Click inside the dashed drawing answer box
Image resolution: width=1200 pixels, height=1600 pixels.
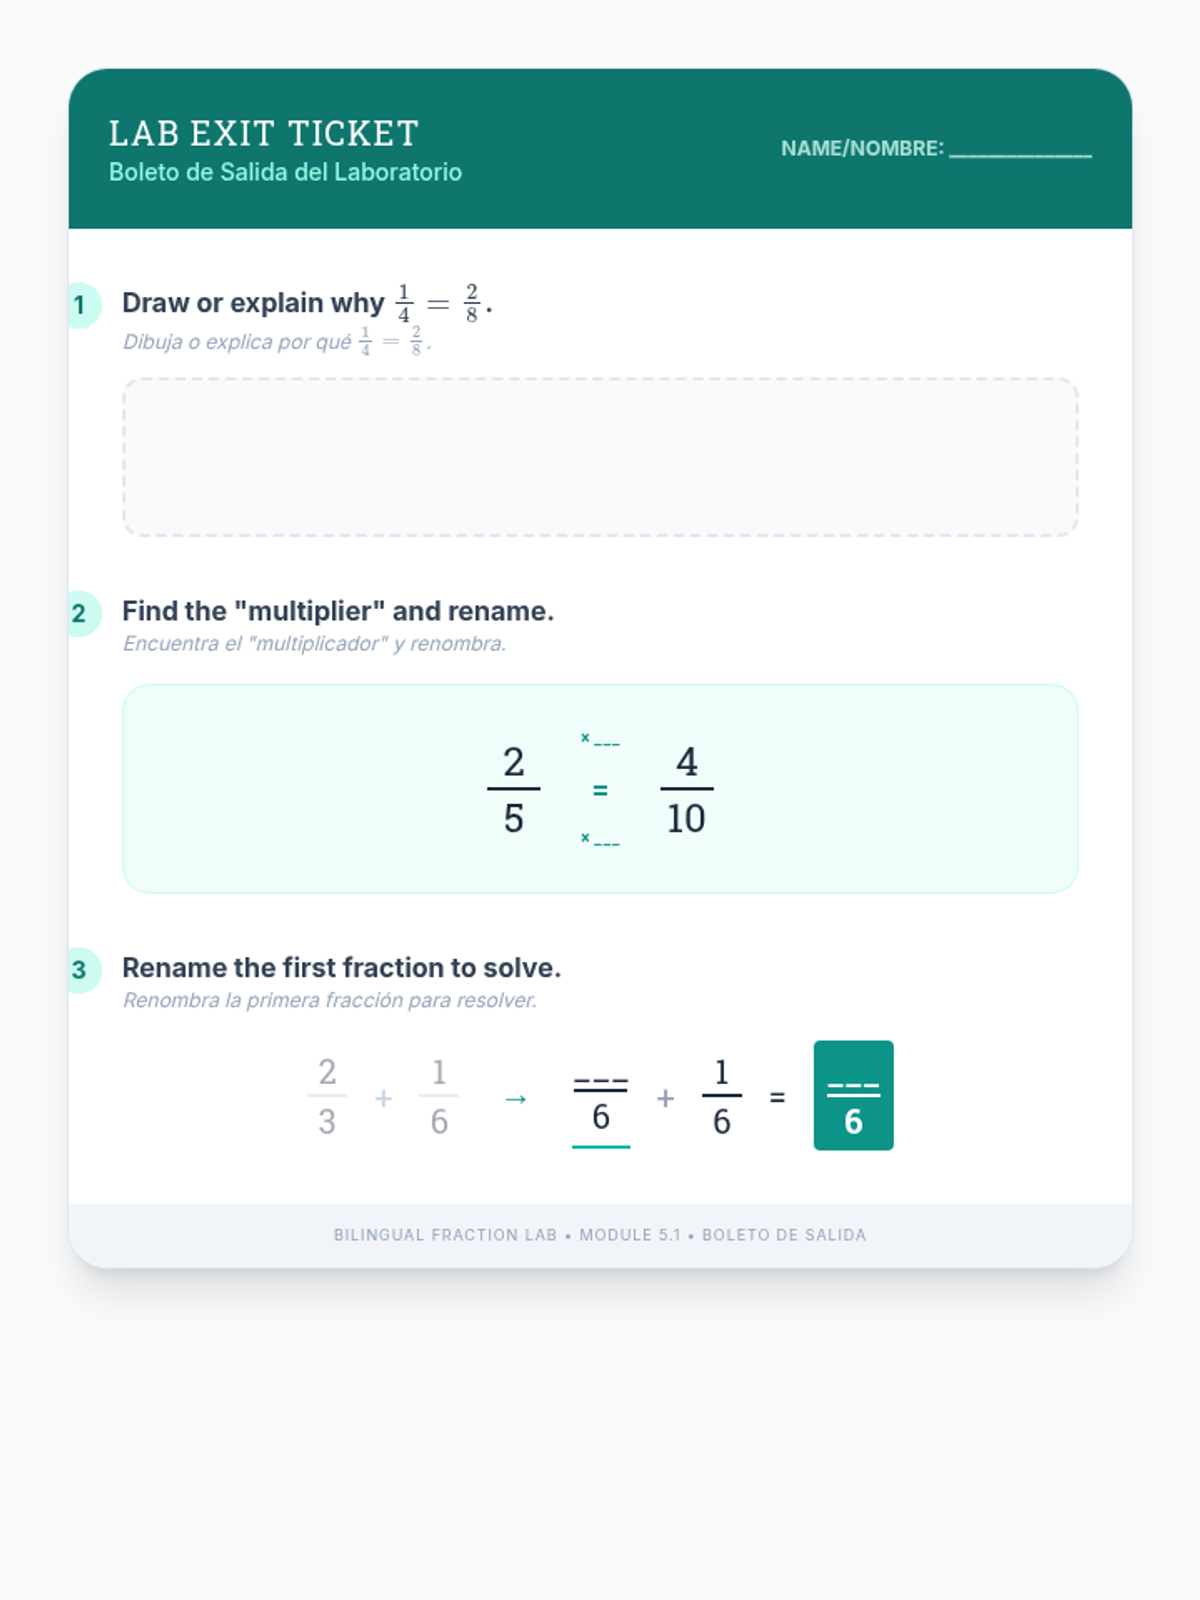point(600,457)
